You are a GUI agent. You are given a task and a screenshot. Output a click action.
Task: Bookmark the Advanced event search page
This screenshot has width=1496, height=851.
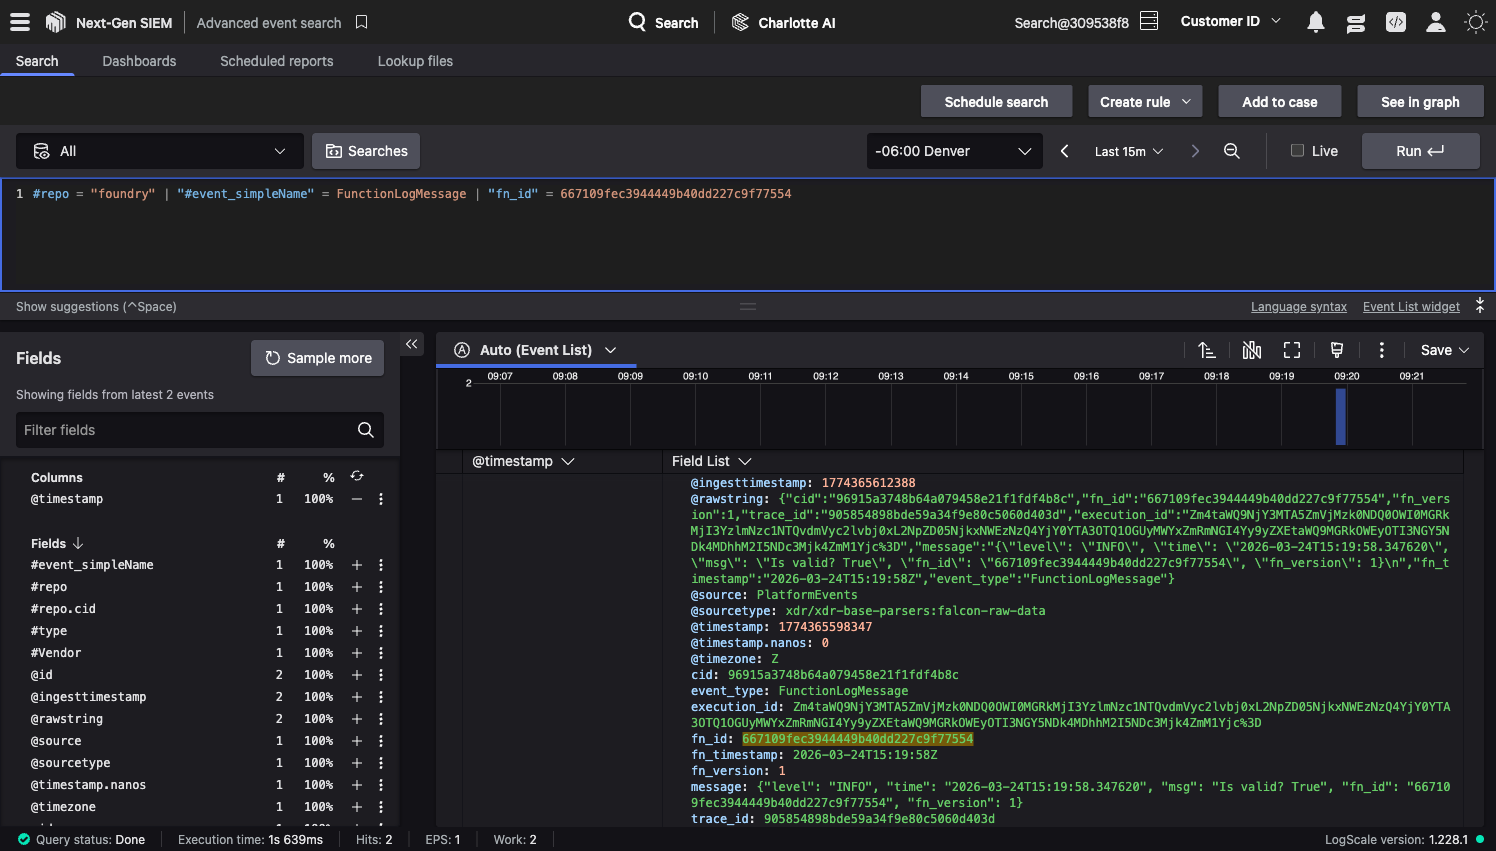[362, 22]
